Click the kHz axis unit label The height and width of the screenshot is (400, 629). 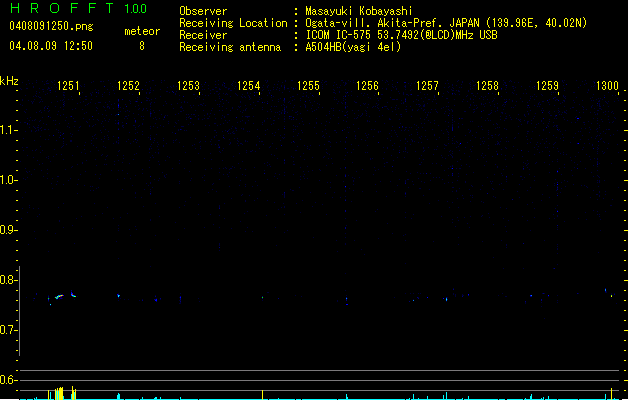[9, 81]
